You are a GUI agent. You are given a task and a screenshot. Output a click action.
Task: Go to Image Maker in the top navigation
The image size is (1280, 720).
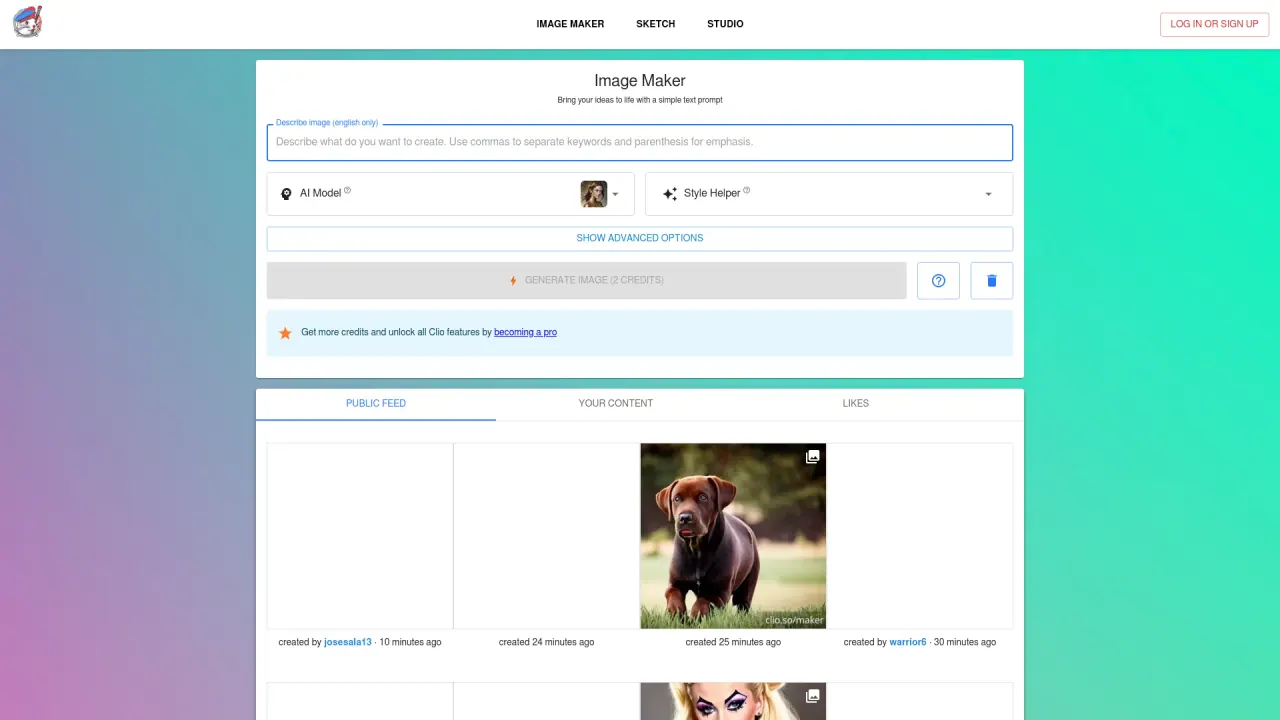(x=570, y=24)
